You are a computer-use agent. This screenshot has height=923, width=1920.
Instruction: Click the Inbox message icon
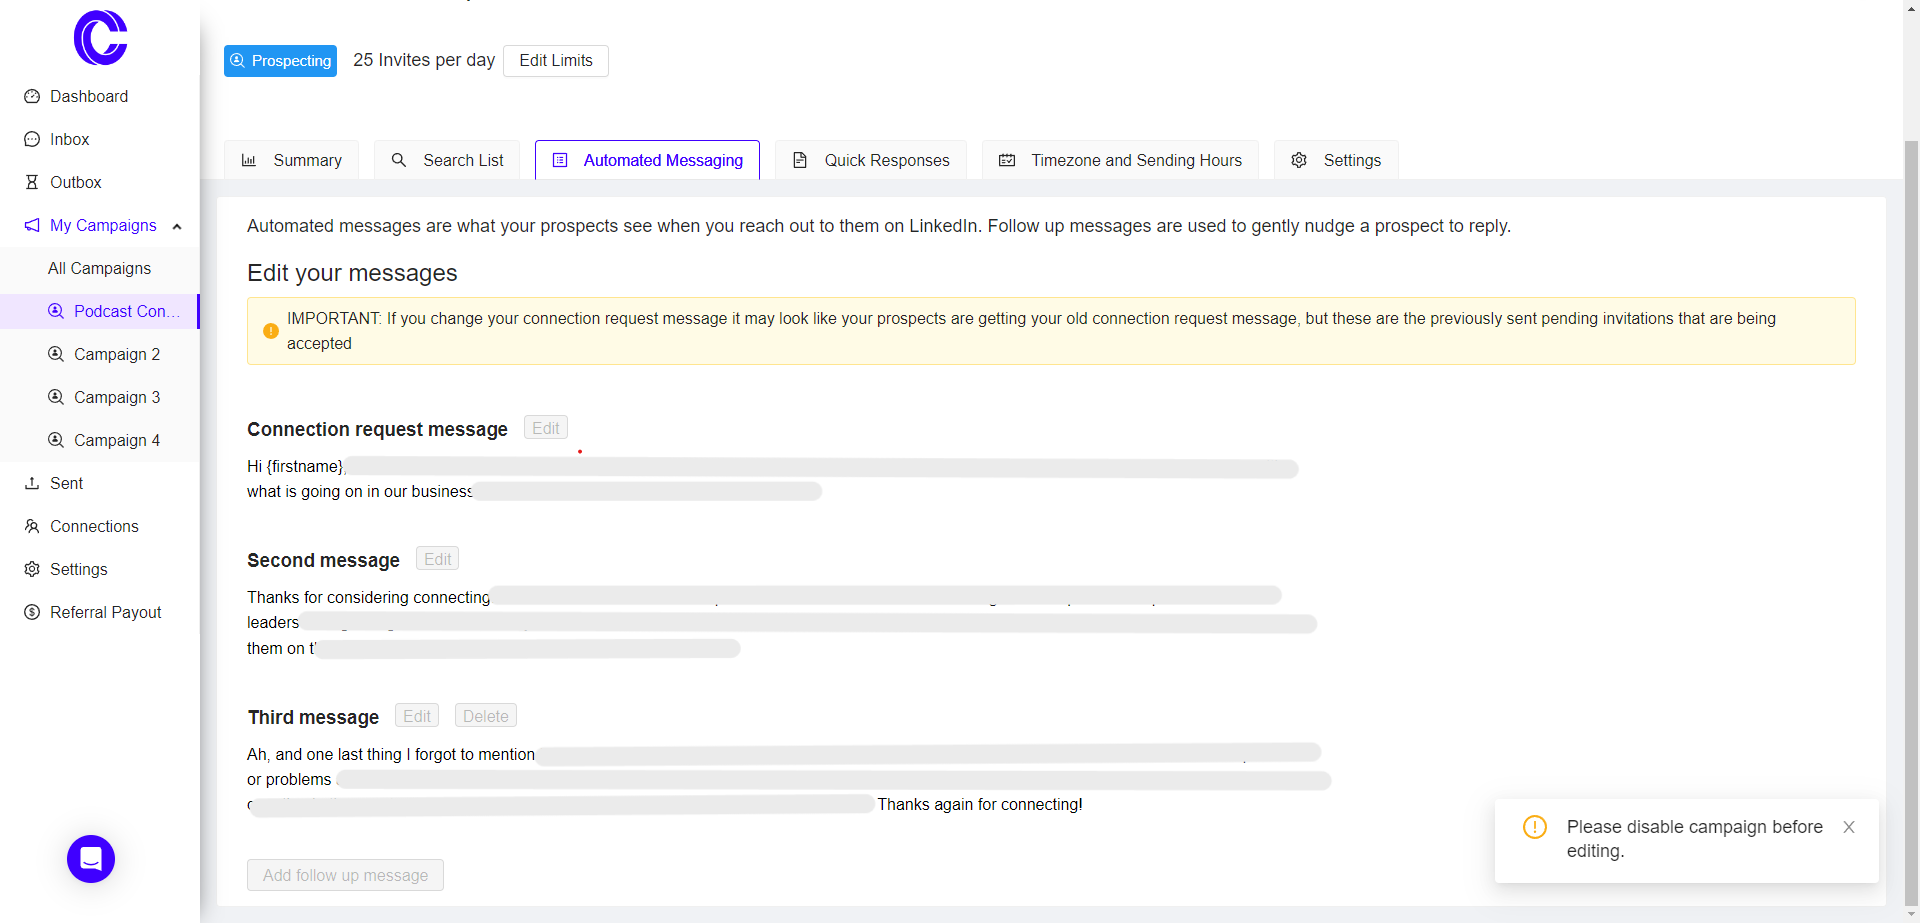coord(32,140)
